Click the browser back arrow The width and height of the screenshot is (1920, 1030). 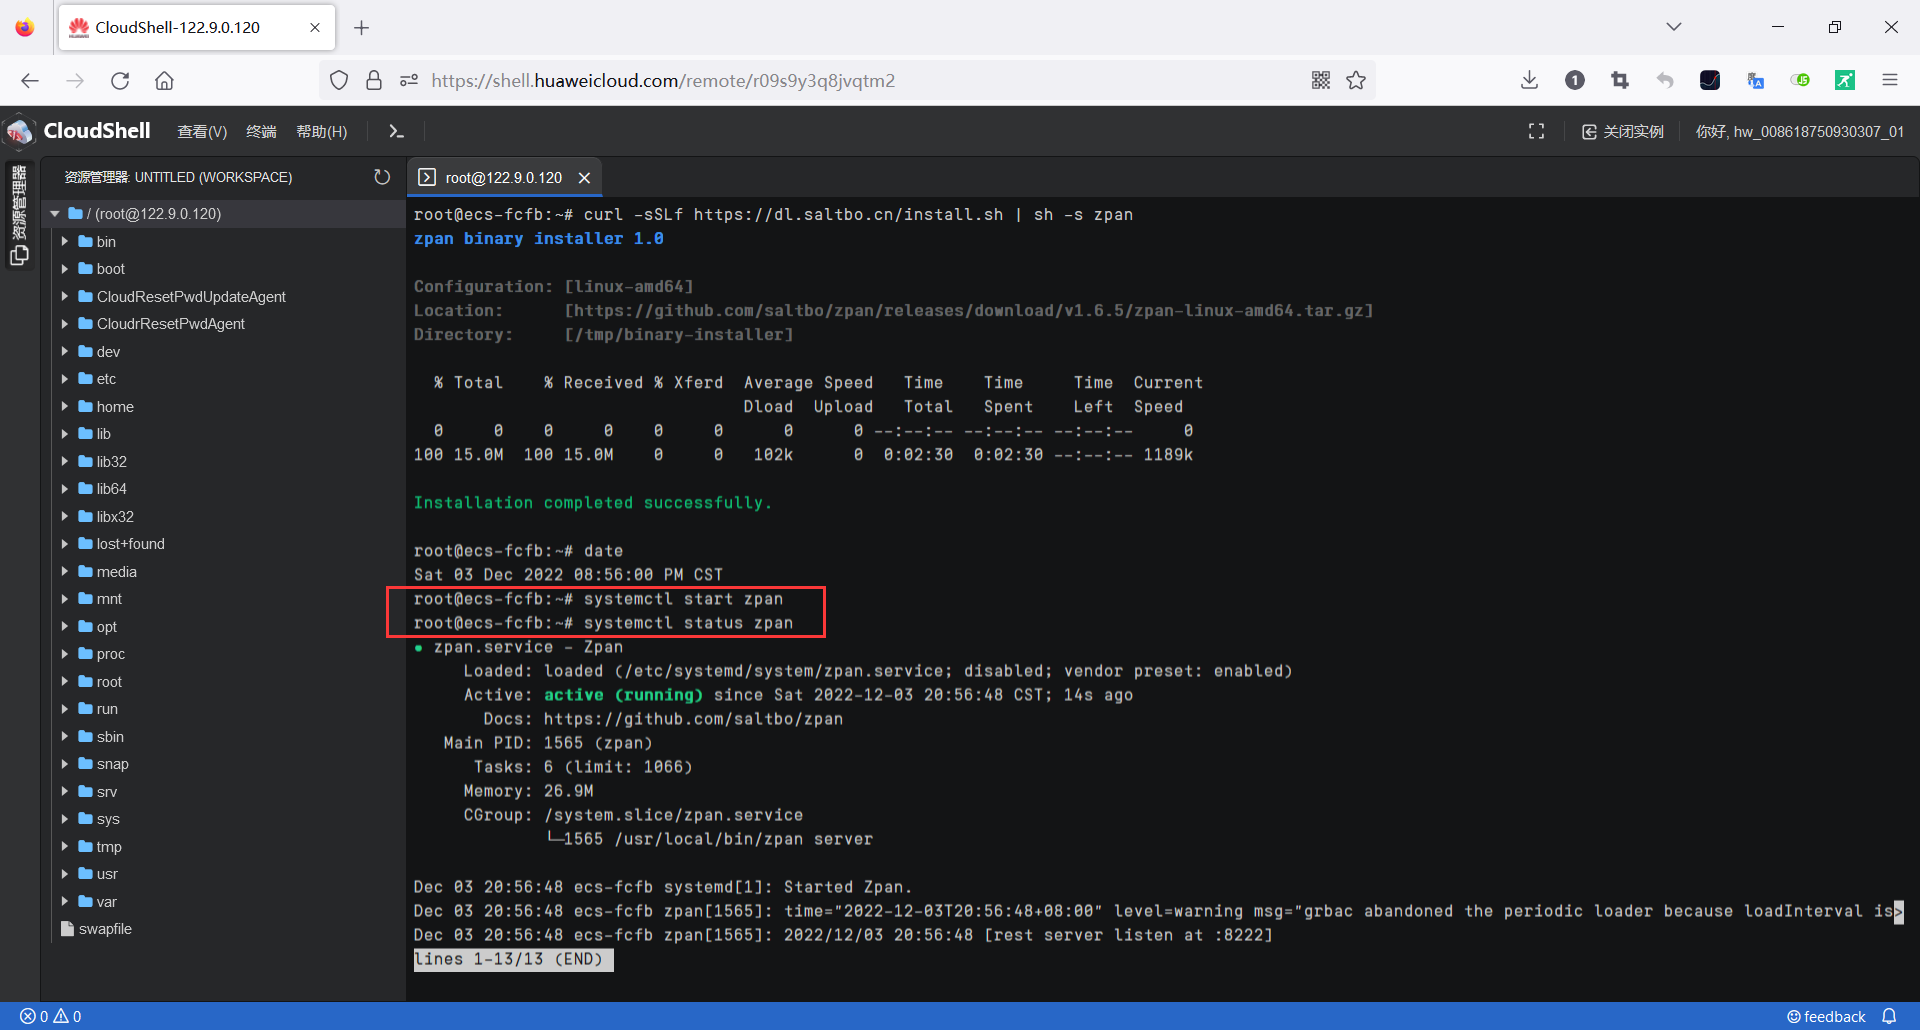click(30, 81)
